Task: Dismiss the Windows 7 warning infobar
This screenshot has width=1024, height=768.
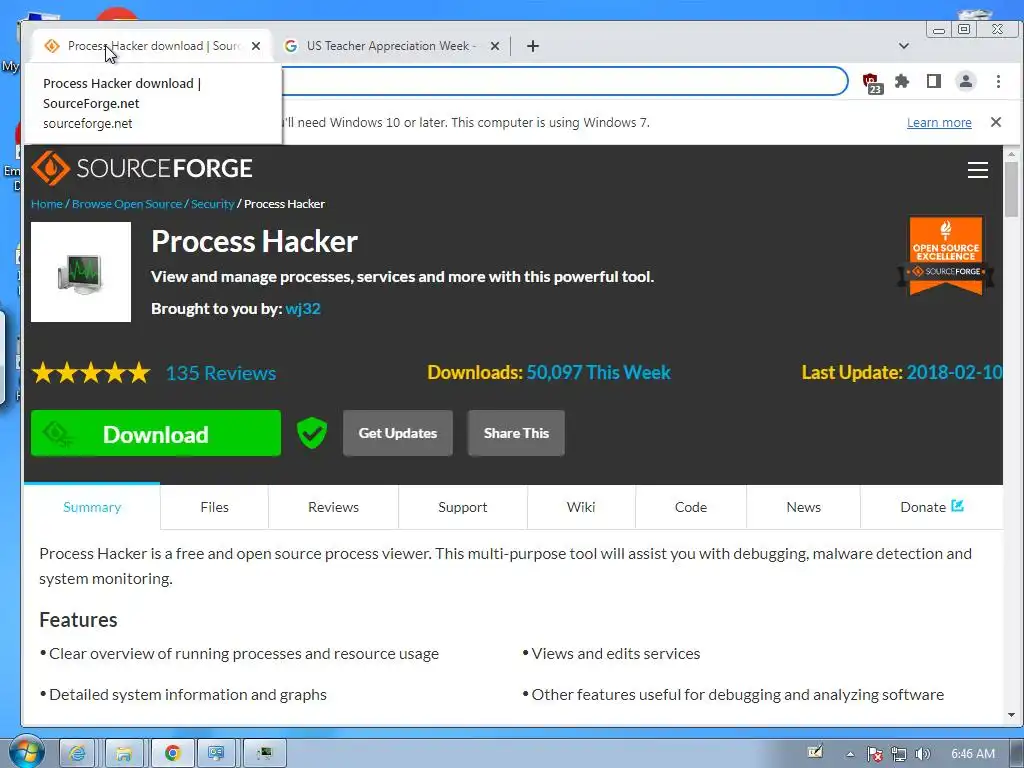Action: tap(995, 122)
